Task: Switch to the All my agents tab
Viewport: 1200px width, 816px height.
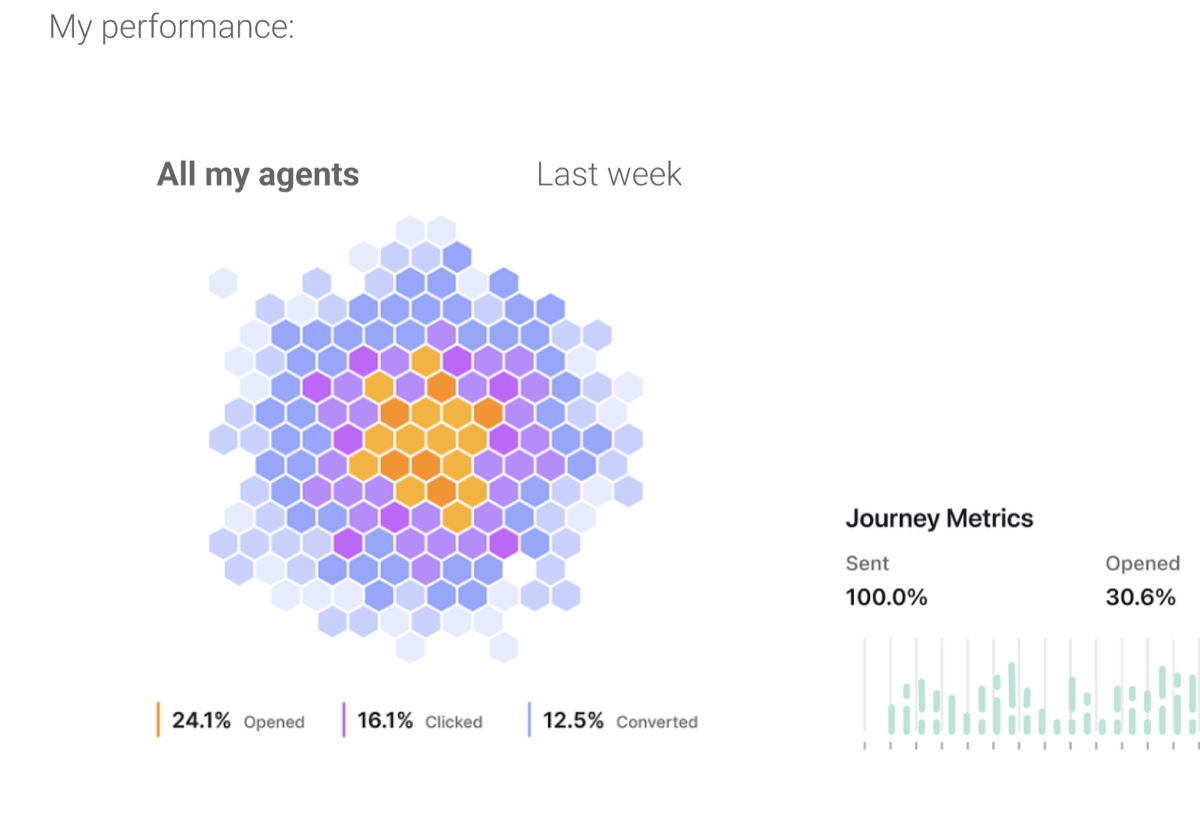Action: point(257,174)
